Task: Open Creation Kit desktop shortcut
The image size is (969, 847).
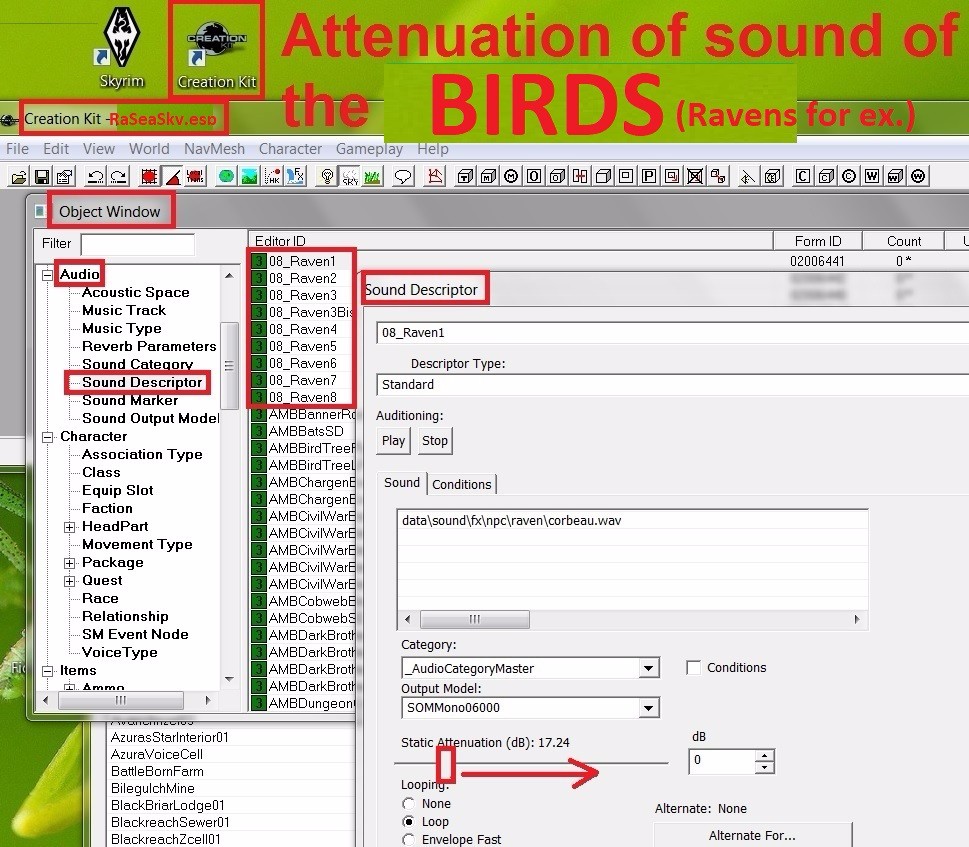Action: coord(217,48)
